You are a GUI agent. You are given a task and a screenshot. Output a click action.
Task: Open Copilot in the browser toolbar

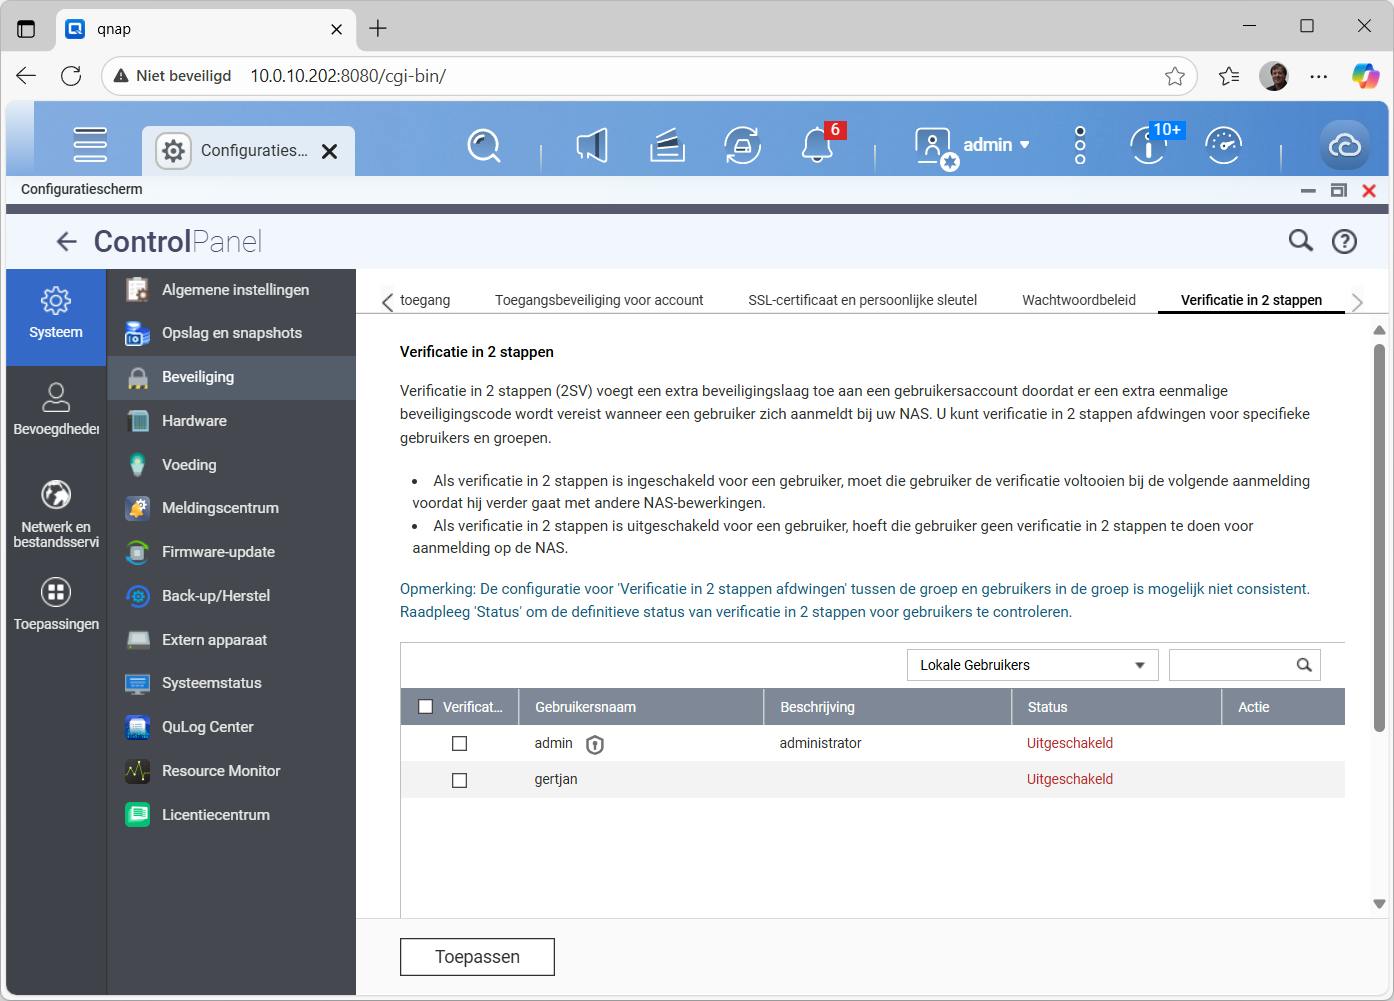coord(1365,76)
